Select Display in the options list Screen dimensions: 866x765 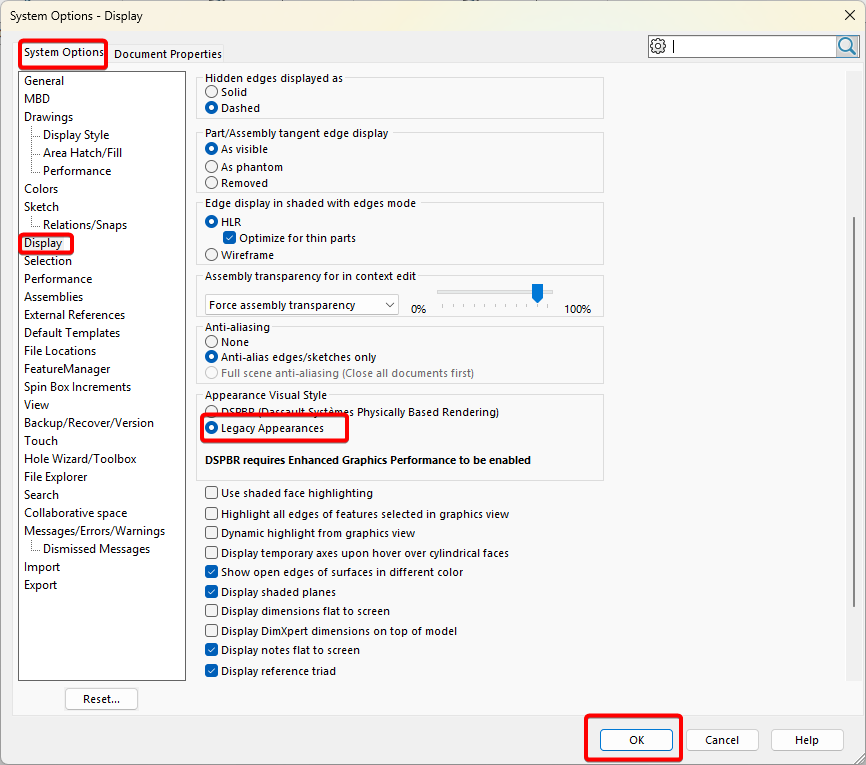(x=43, y=243)
